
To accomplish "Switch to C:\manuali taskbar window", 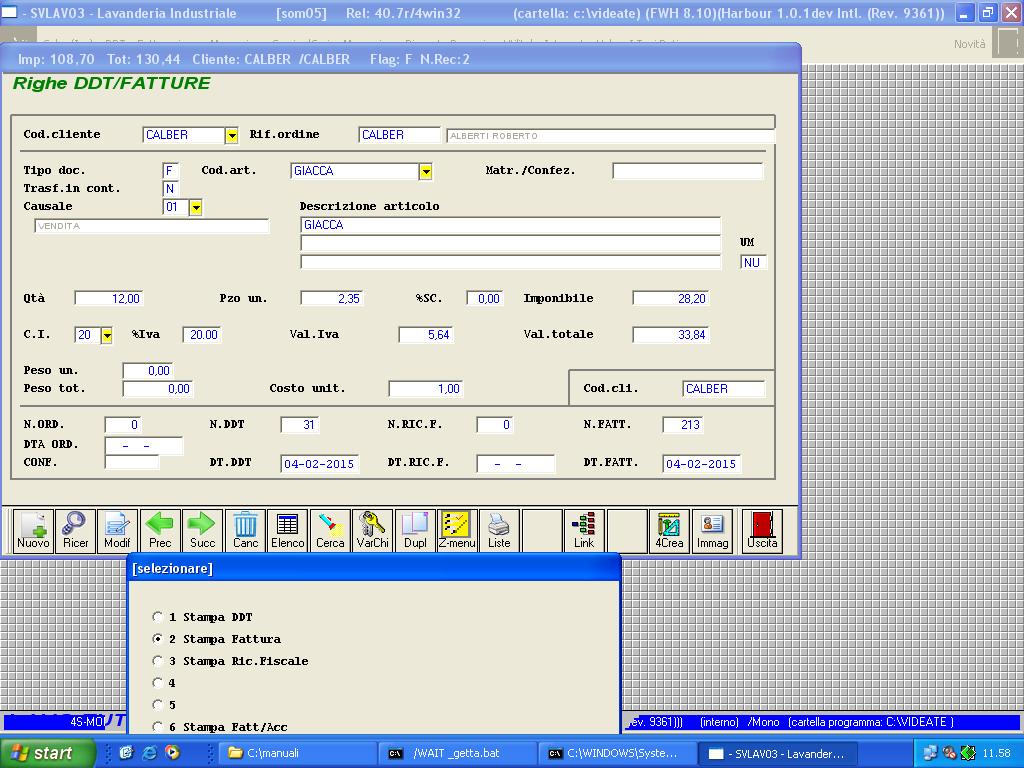I will pos(299,754).
